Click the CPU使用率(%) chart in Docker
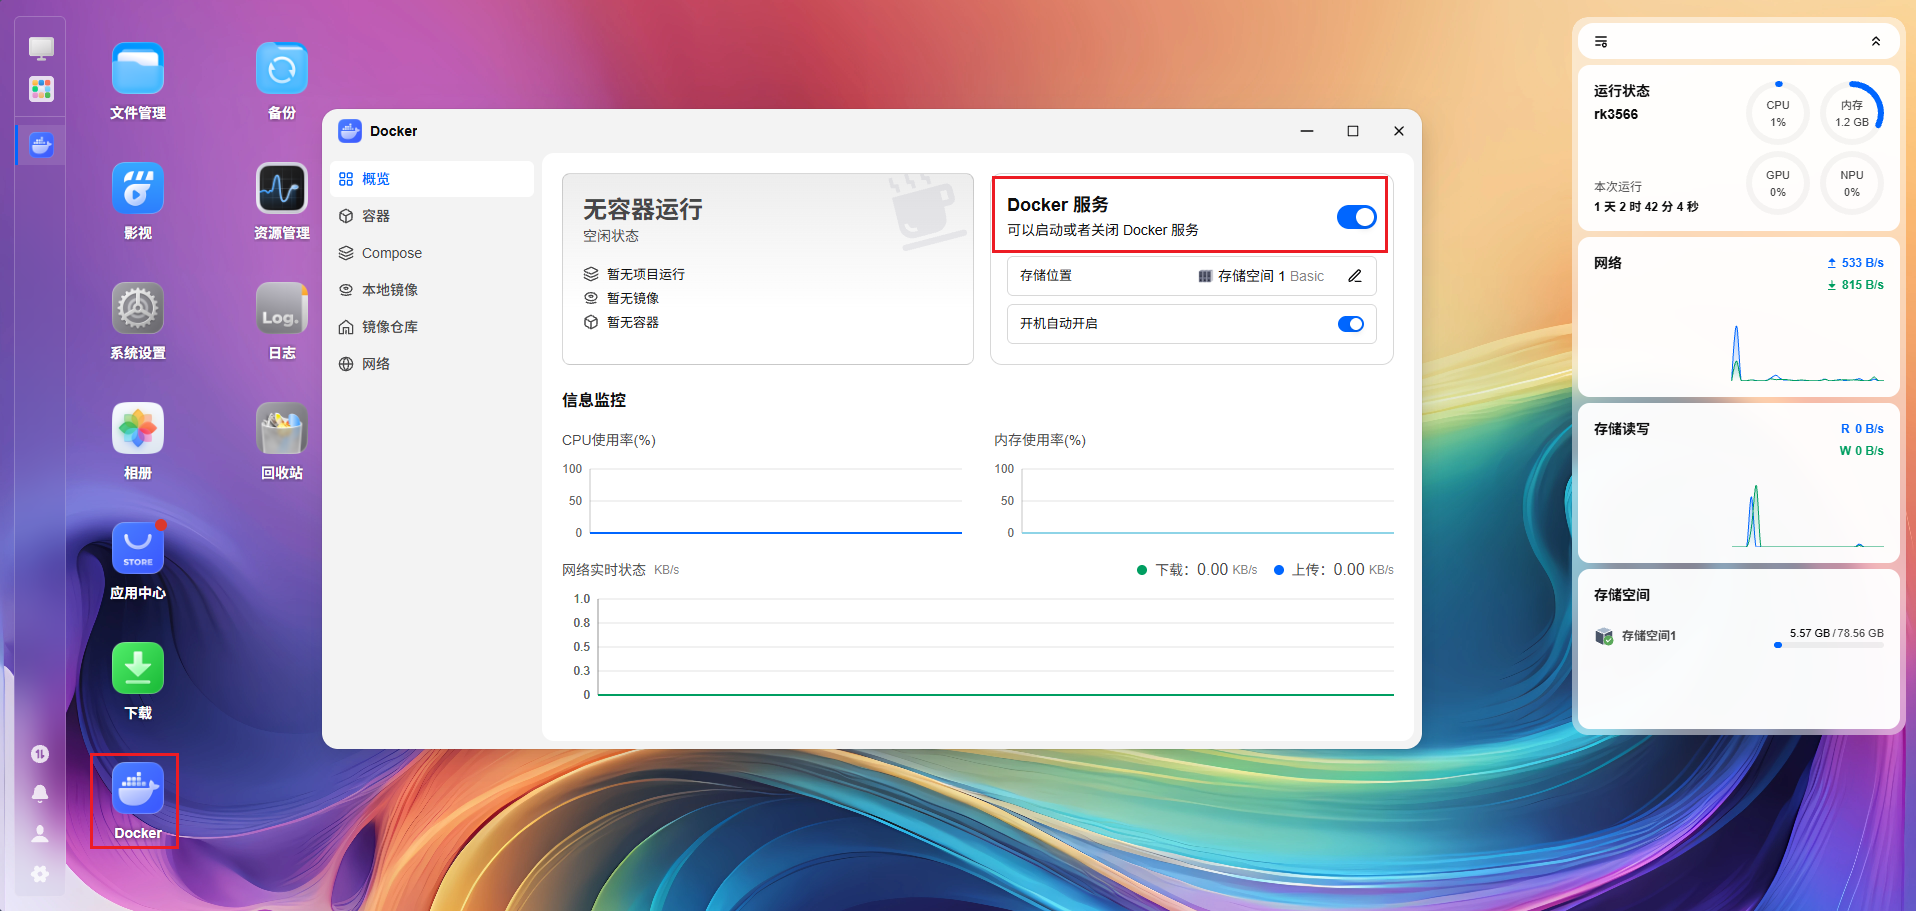This screenshot has height=911, width=1916. (x=762, y=500)
